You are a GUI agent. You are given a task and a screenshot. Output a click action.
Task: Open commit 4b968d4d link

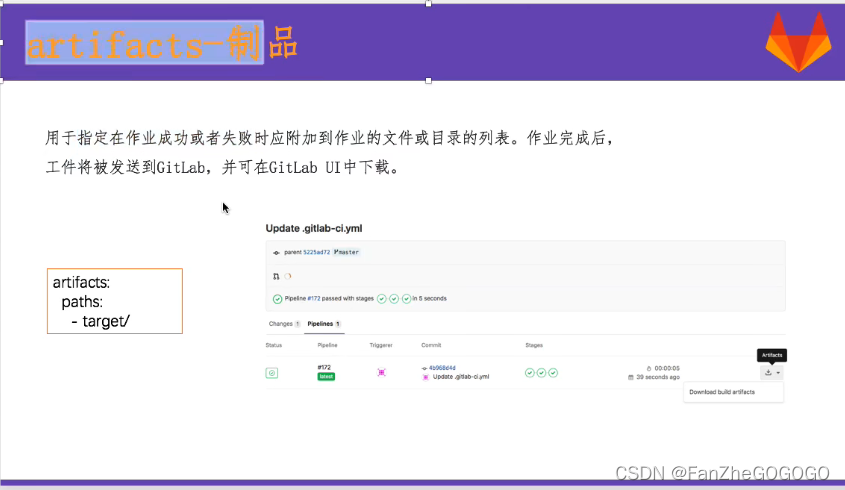(x=442, y=368)
